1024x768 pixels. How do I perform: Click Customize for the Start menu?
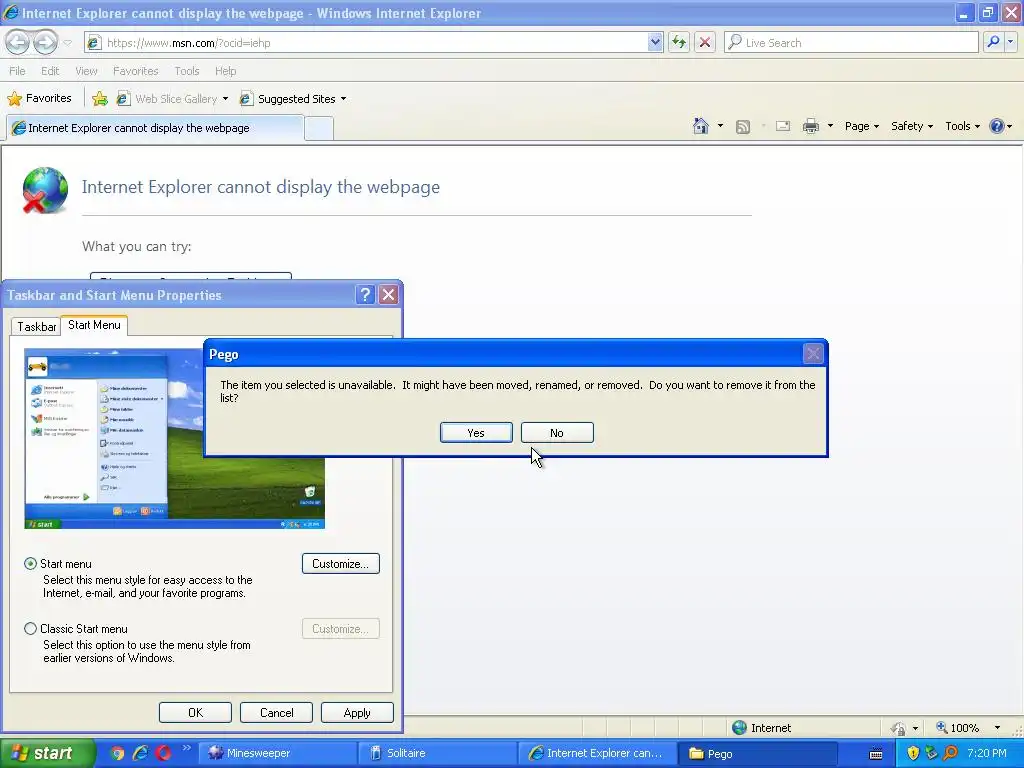[x=340, y=564]
